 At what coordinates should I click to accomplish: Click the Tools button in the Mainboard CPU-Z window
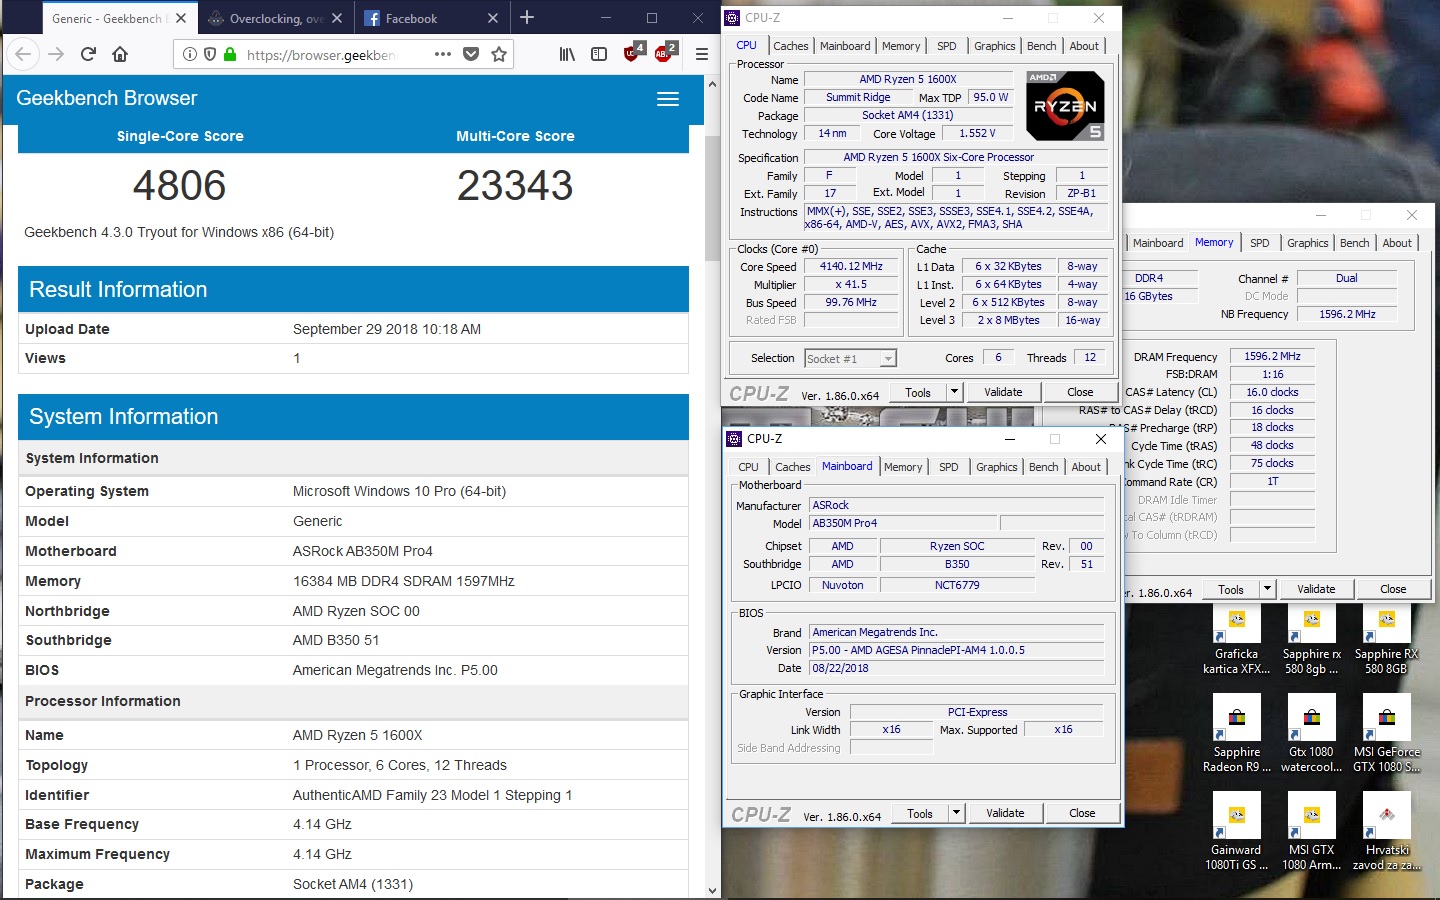point(920,814)
